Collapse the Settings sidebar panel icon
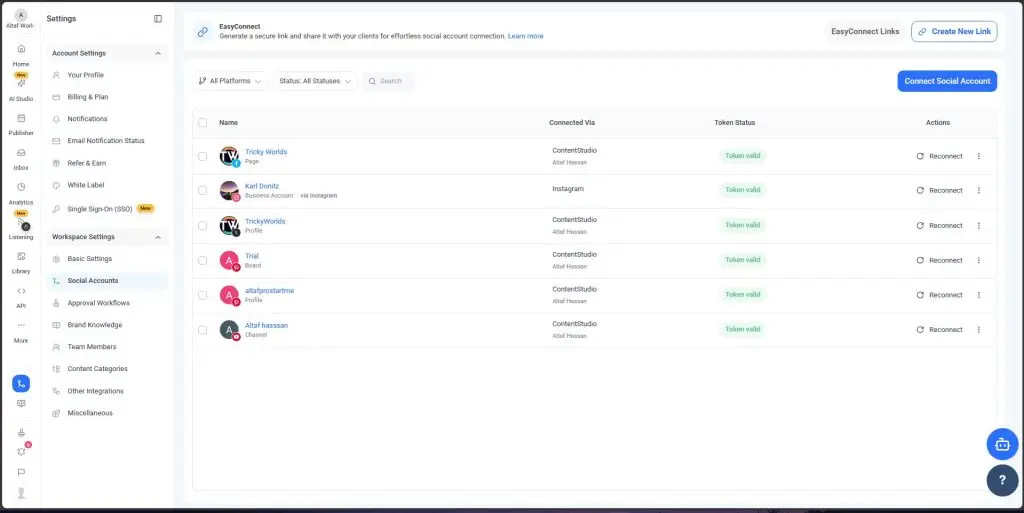Viewport: 1024px width, 513px height. point(158,19)
